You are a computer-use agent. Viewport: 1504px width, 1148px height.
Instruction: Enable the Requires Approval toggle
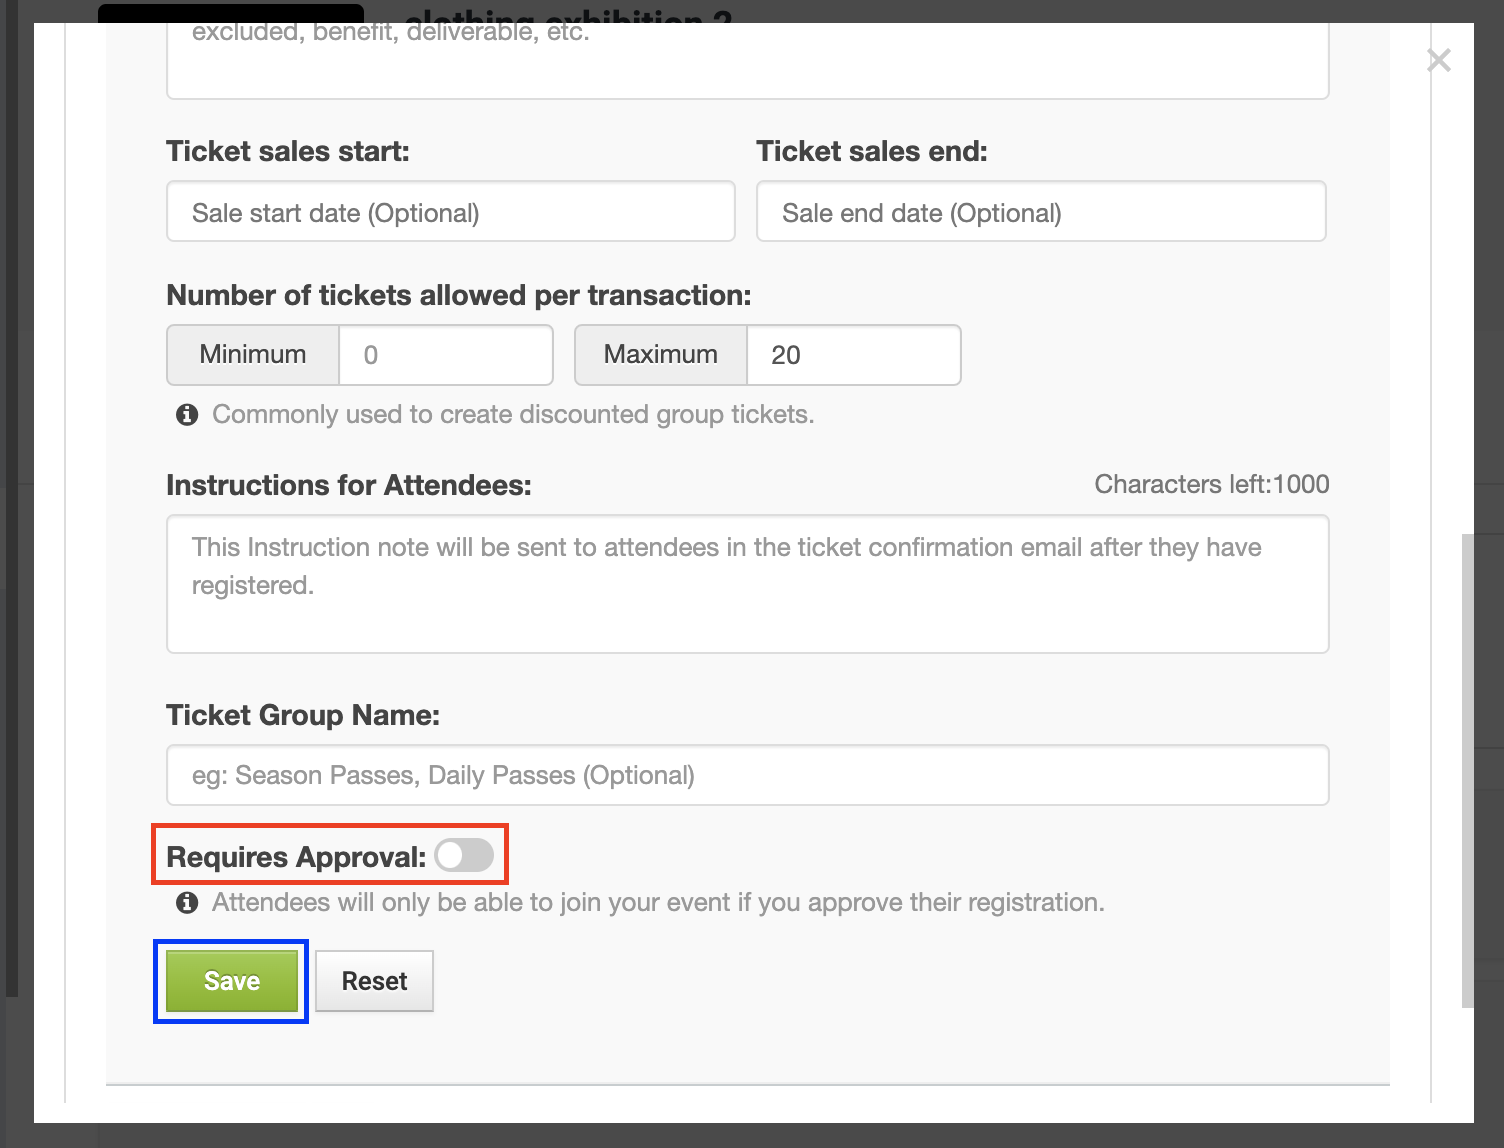coord(464,855)
